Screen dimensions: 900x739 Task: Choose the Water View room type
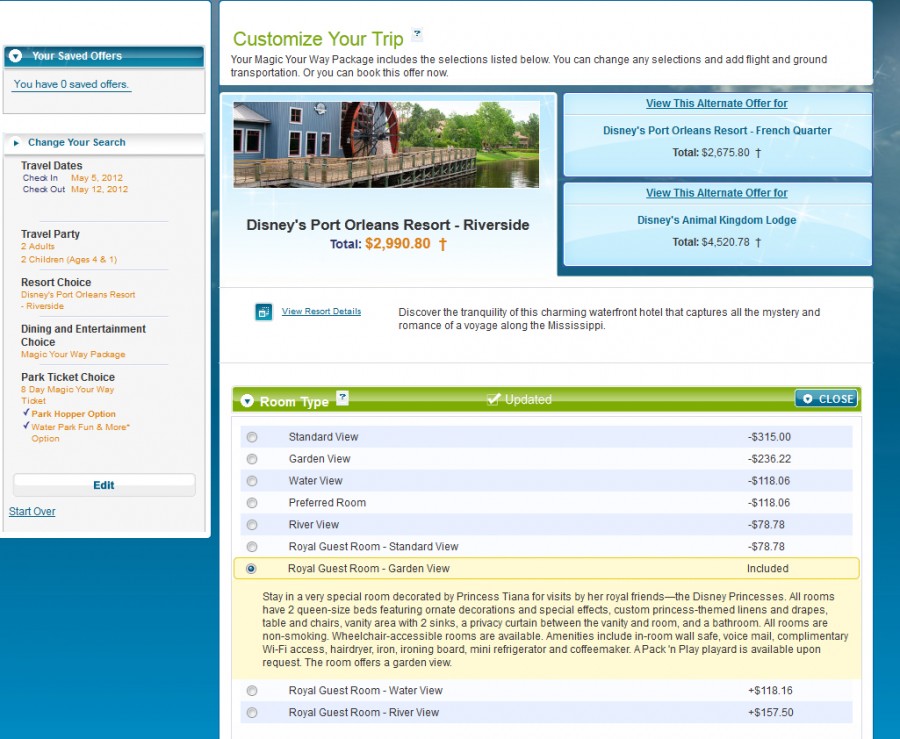[251, 481]
